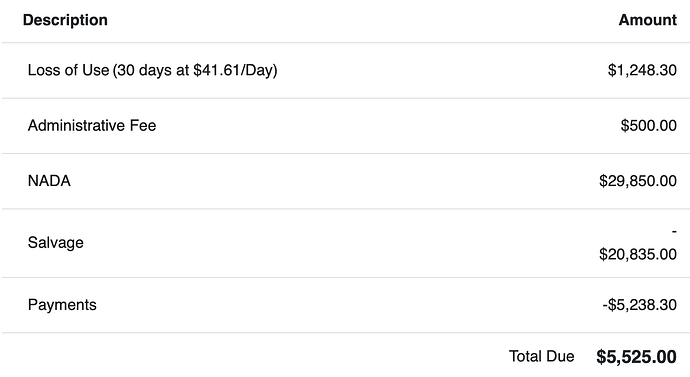Click the minus sign above the salvage amount
Image resolution: width=690 pixels, height=377 pixels.
[674, 231]
